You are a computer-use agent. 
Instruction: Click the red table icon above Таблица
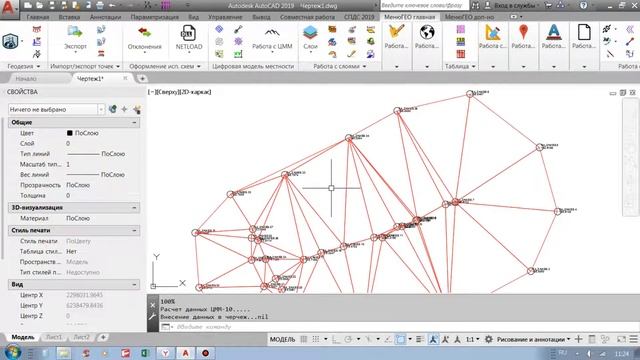point(460,54)
